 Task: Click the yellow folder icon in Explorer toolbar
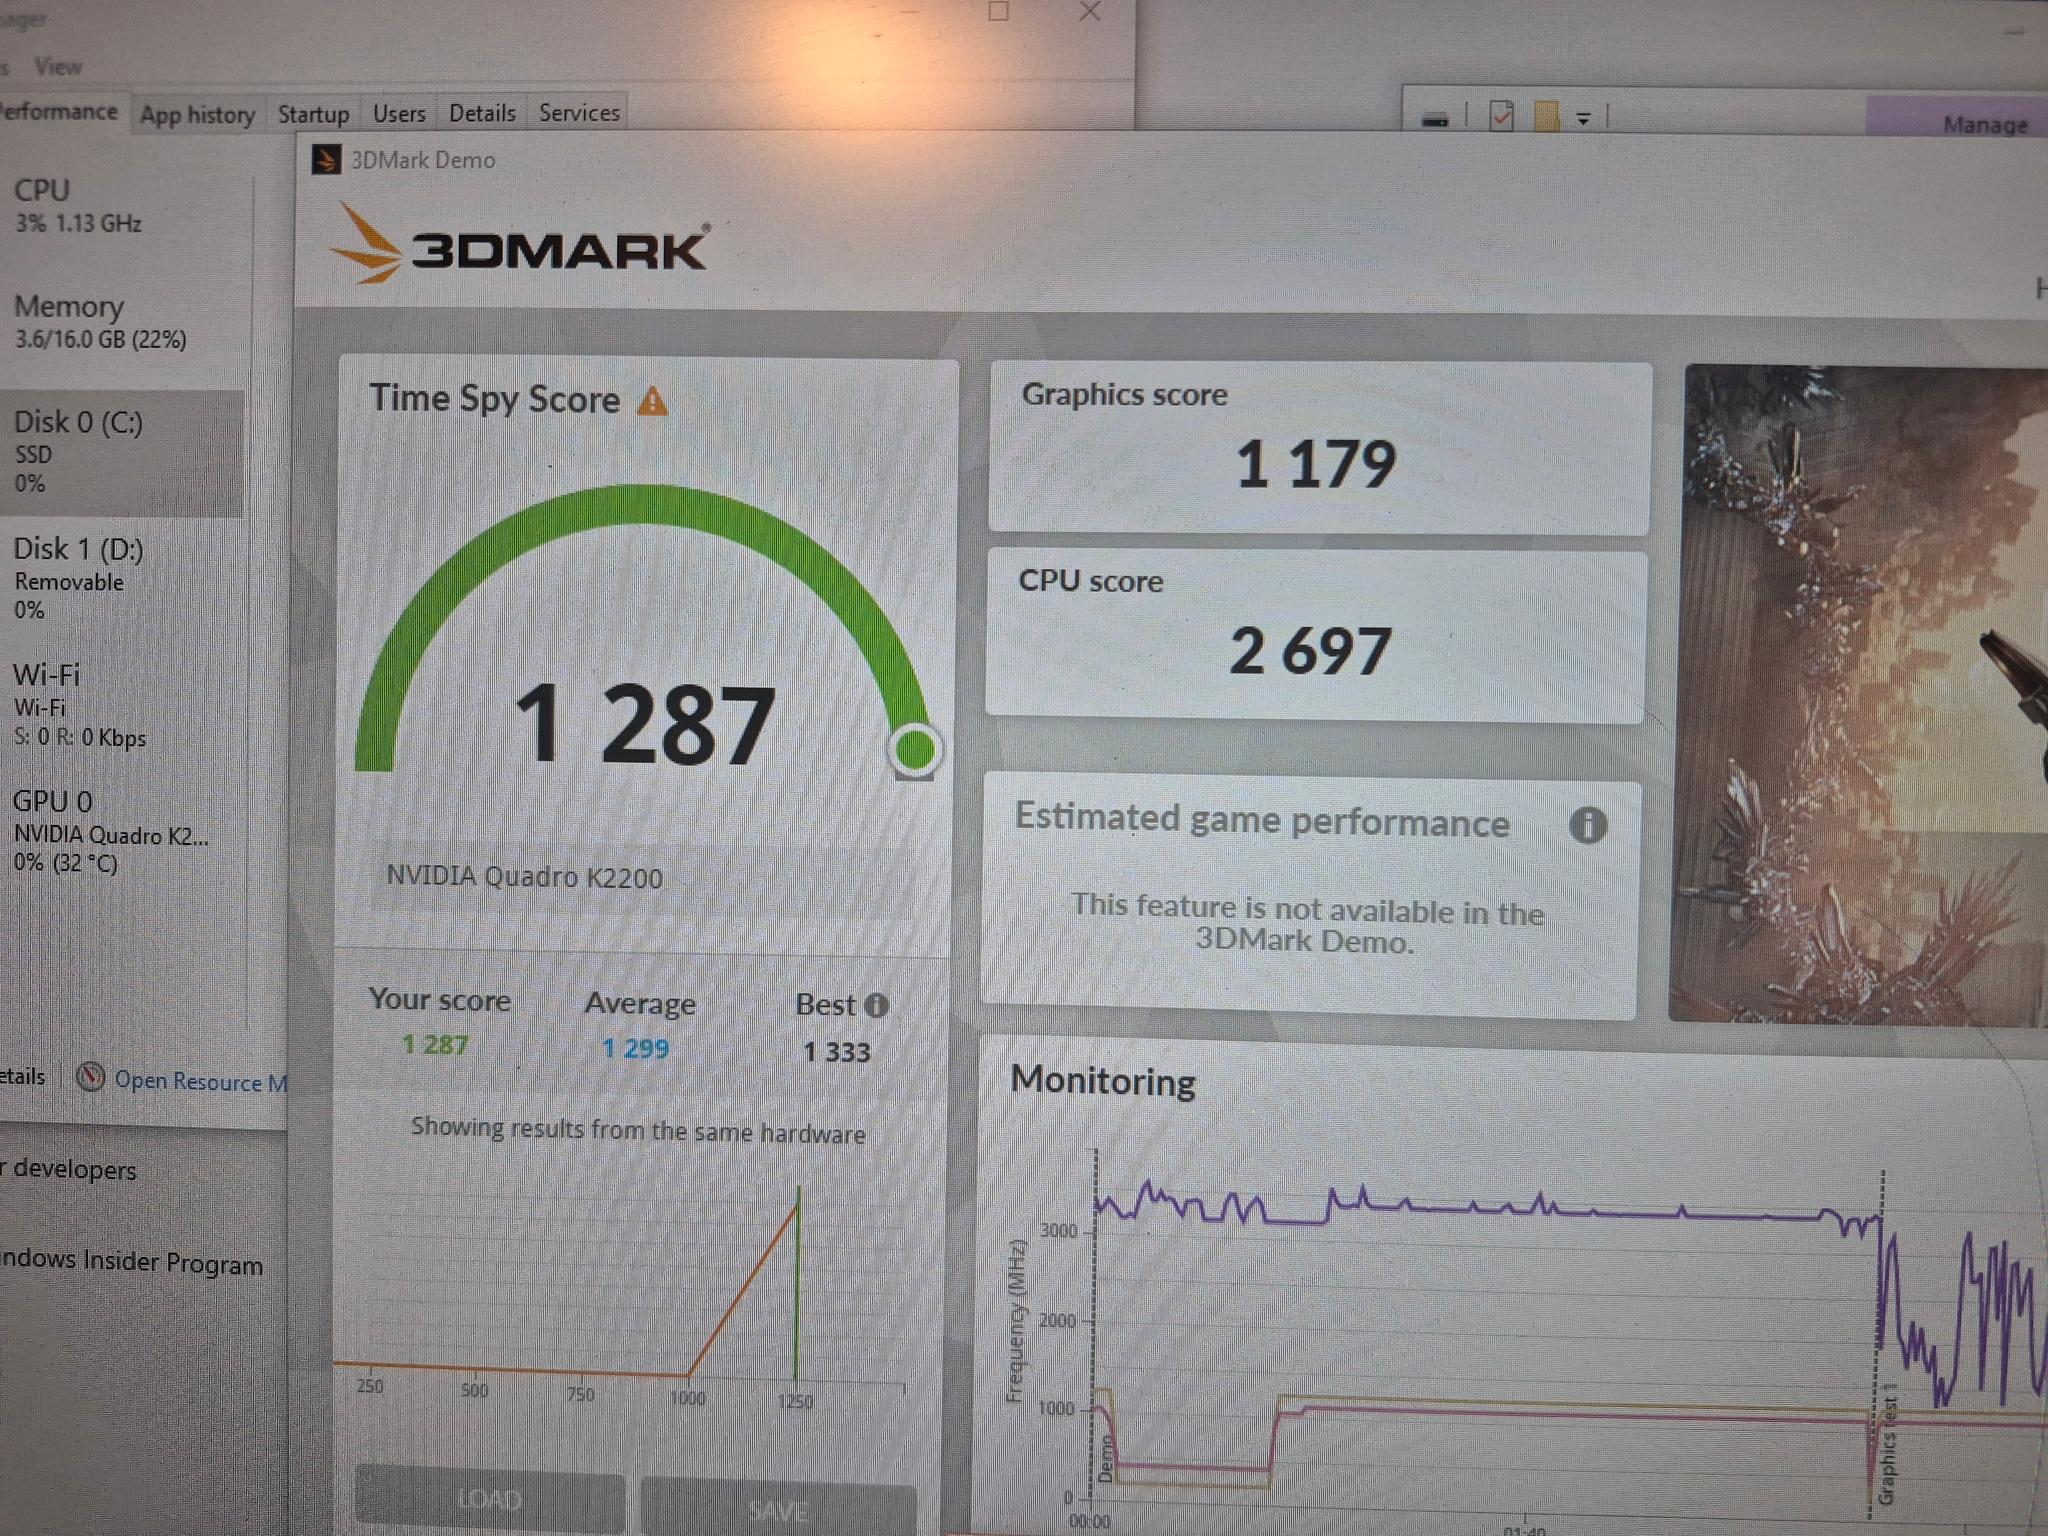[1546, 116]
